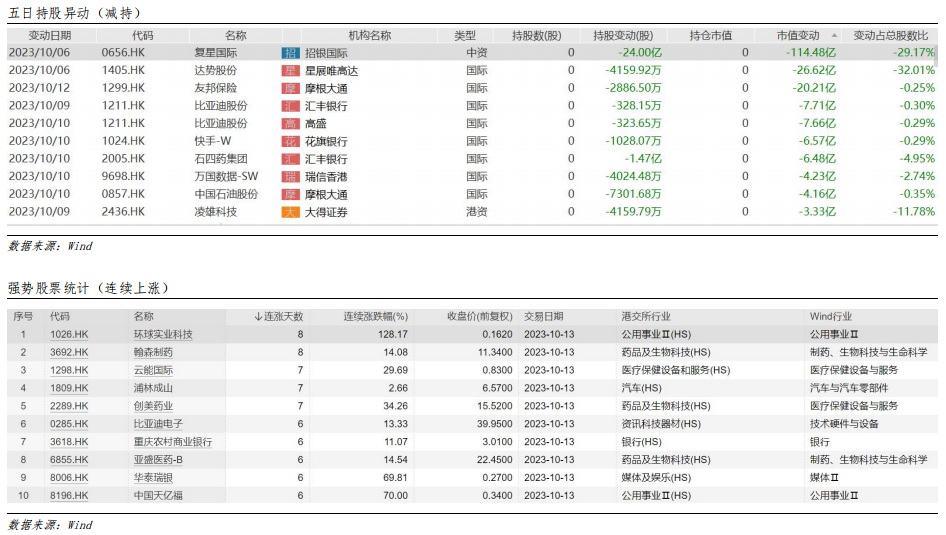
Task: Sort by the ↓连涨天数 column header
Action: (x=279, y=317)
